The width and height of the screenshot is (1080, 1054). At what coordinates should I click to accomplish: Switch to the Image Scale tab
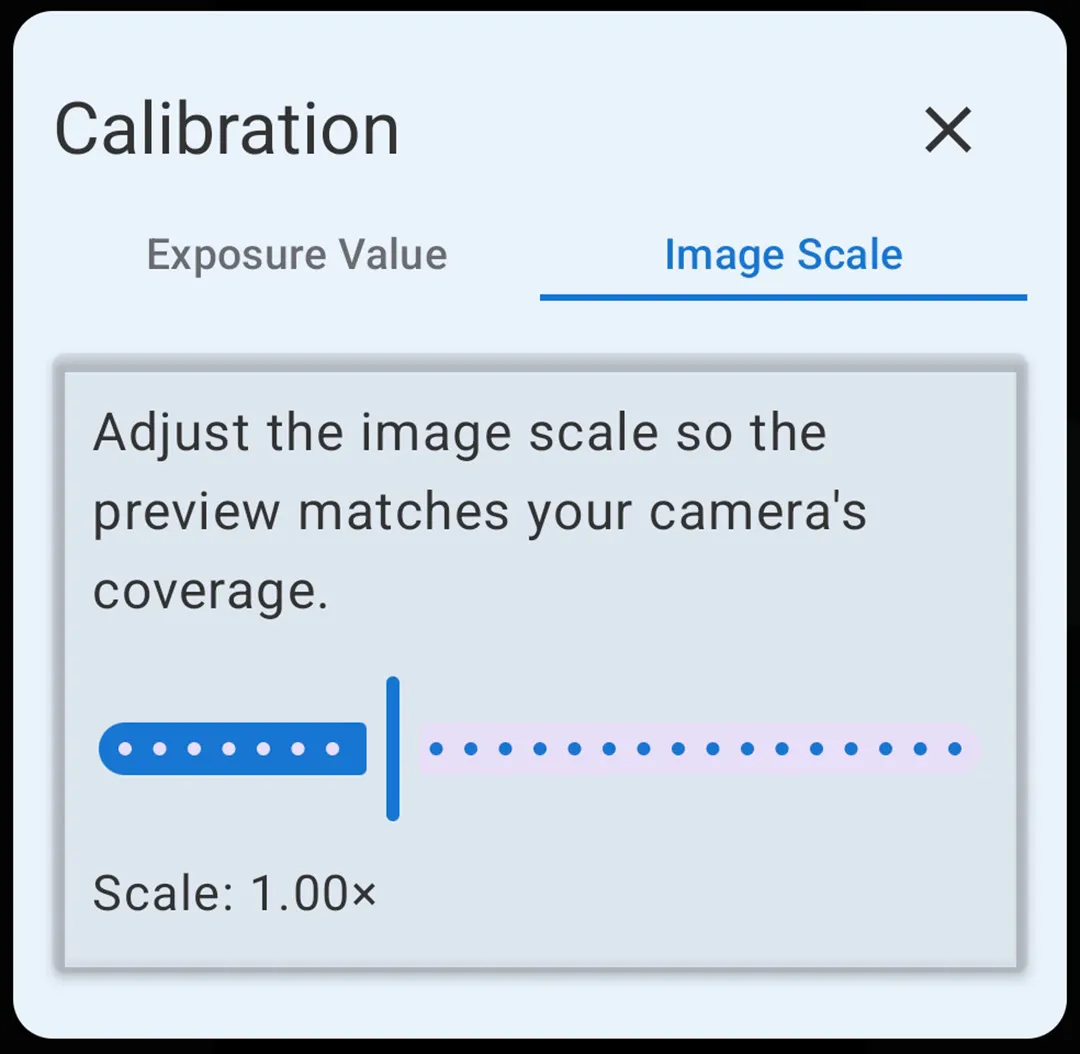(784, 254)
